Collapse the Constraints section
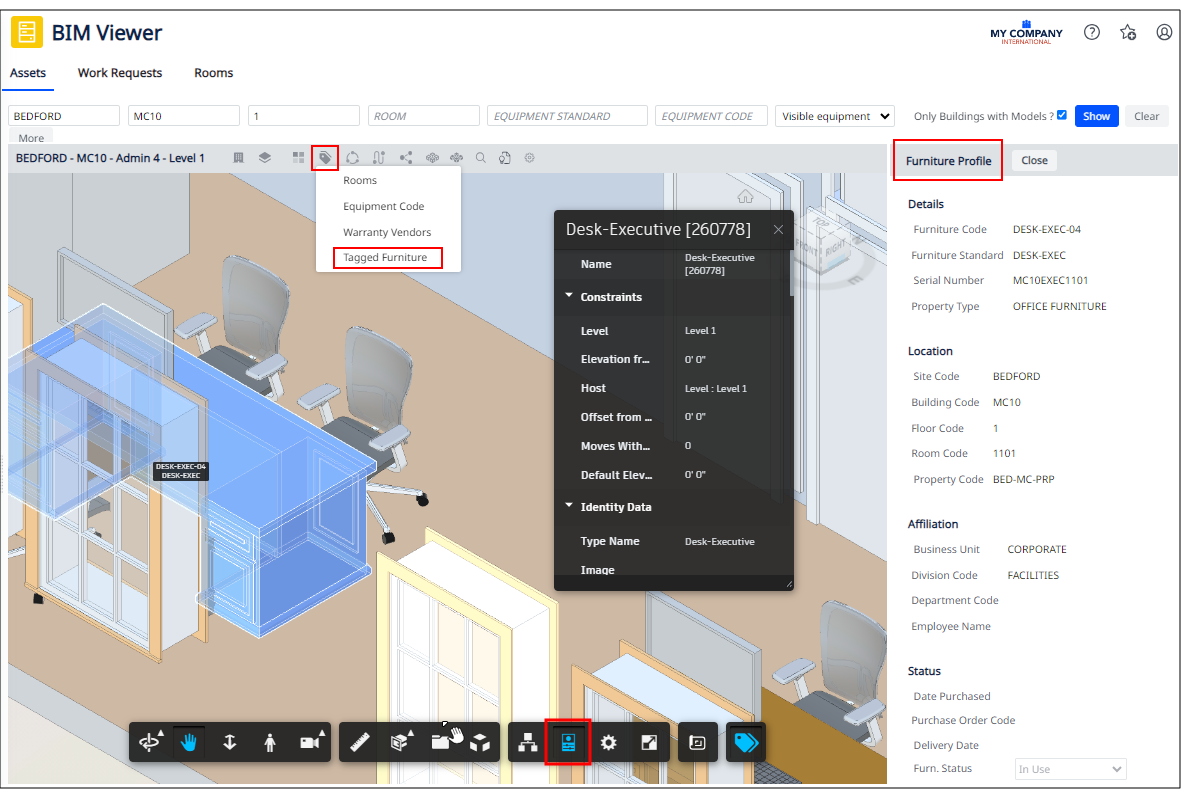This screenshot has width=1190, height=798. pyautogui.click(x=569, y=296)
